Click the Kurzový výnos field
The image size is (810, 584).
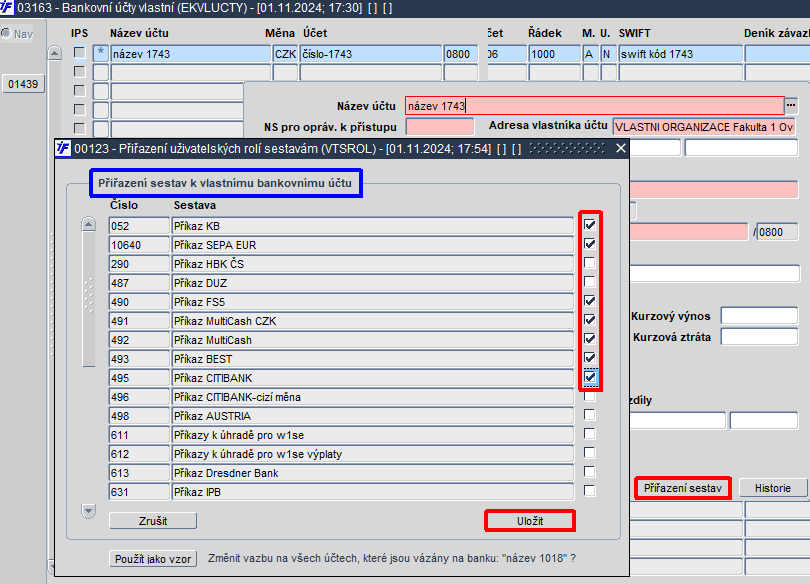pos(759,315)
